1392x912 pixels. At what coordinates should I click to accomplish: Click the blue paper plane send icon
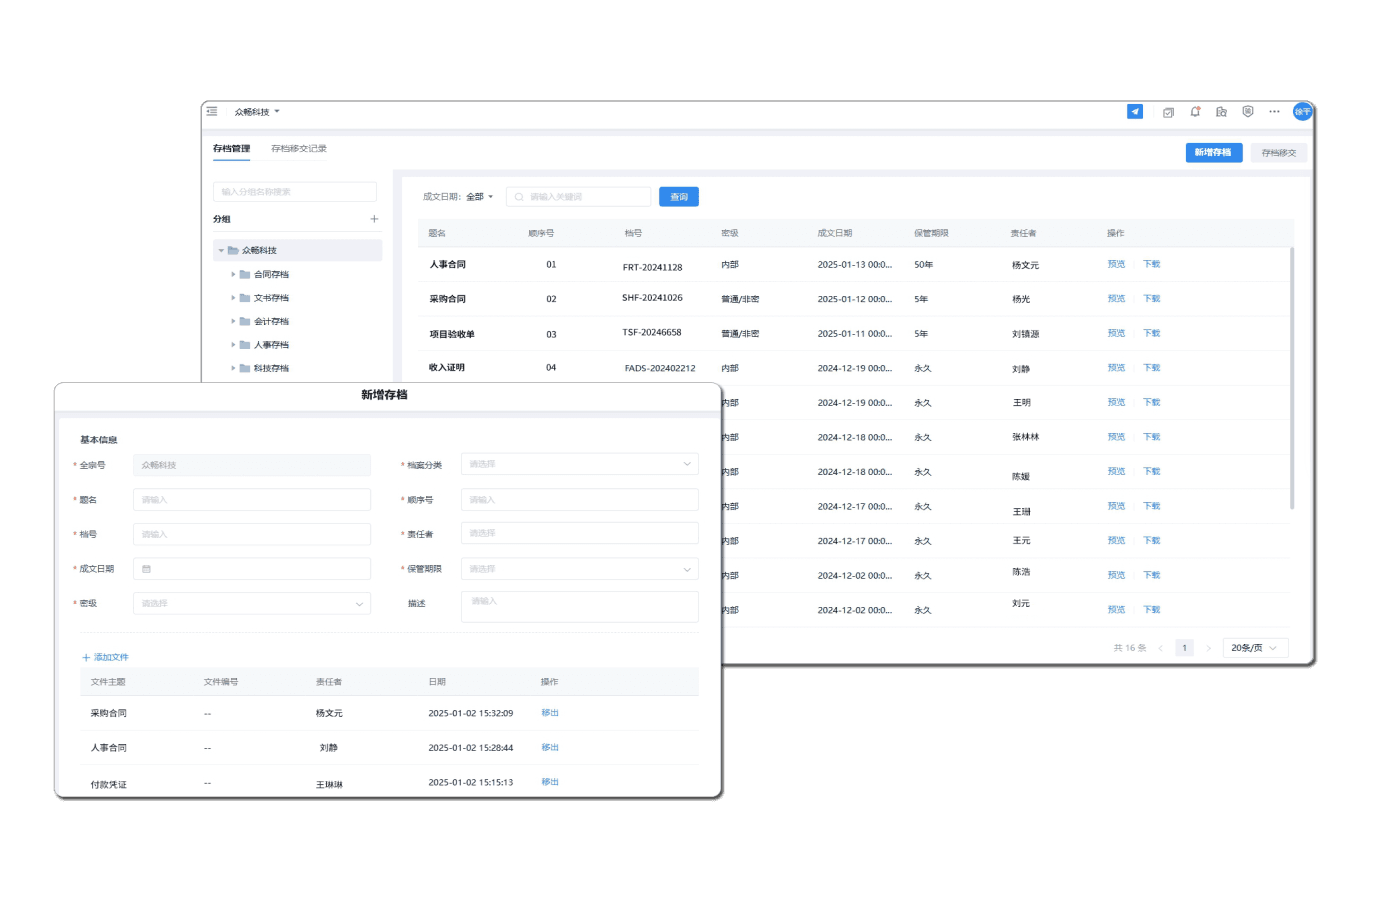pos(1134,112)
